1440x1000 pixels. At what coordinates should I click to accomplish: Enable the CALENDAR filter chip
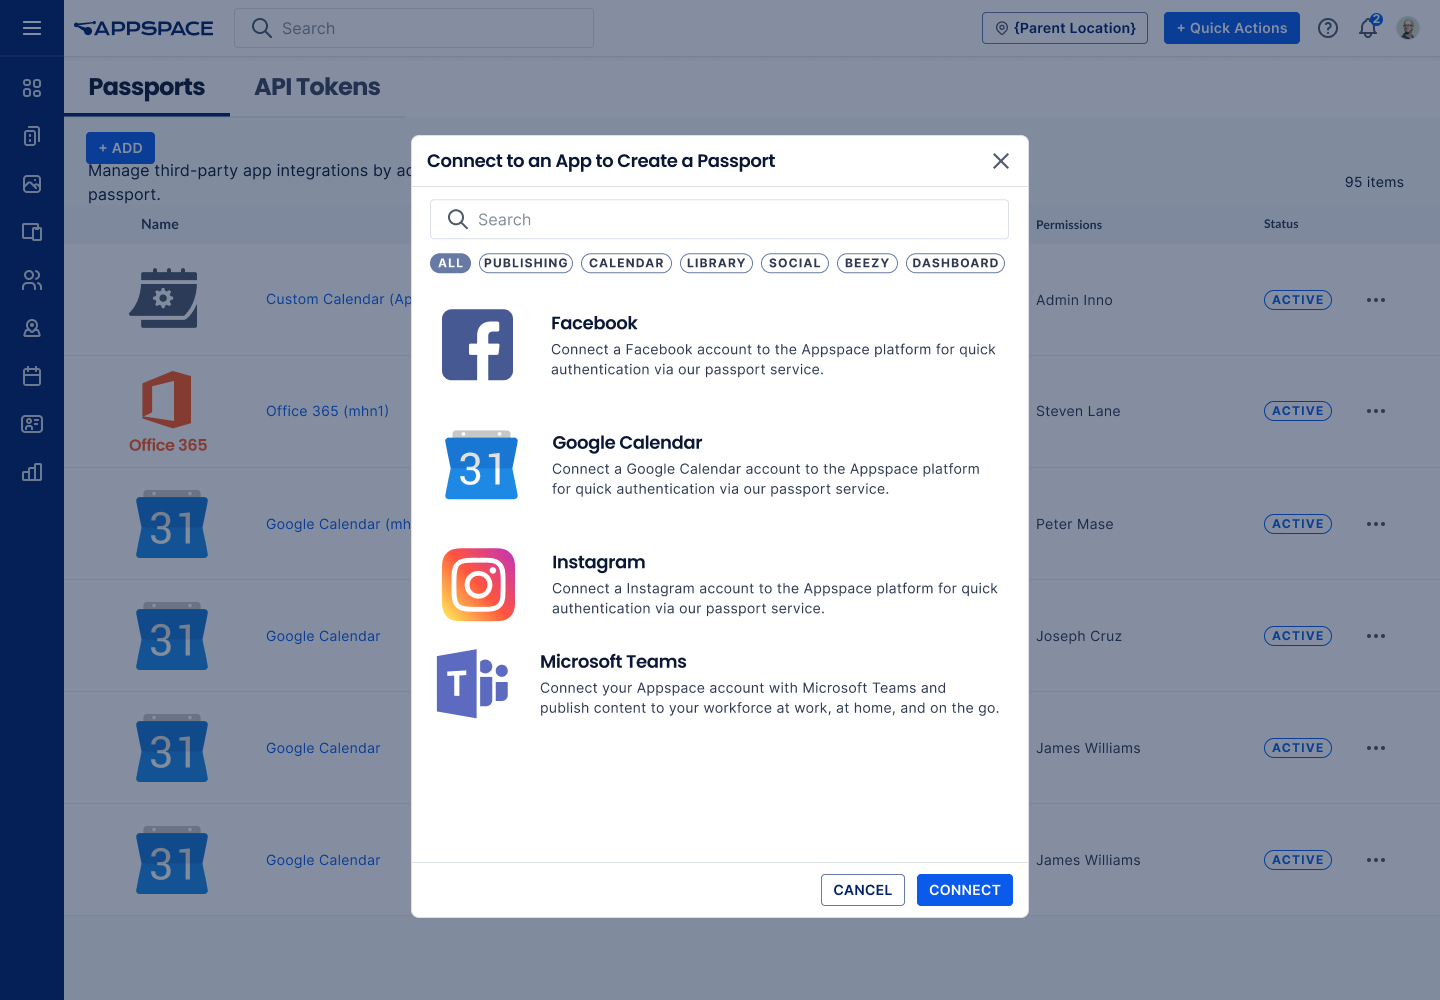coord(626,263)
